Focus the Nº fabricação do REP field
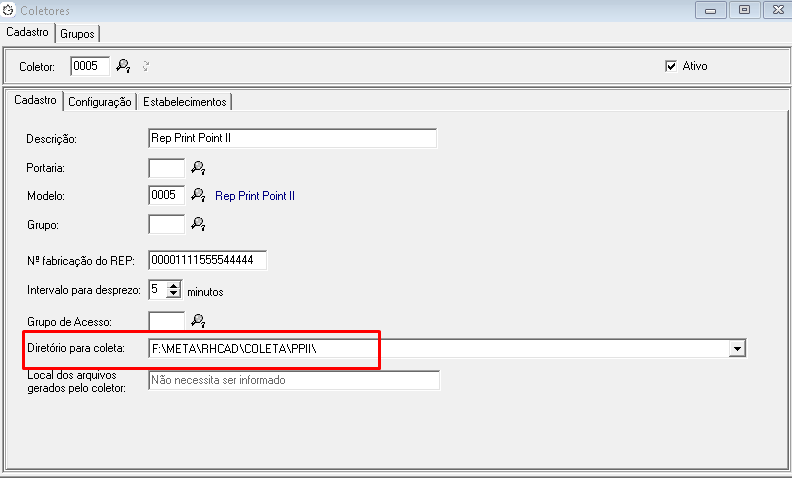 [207, 260]
